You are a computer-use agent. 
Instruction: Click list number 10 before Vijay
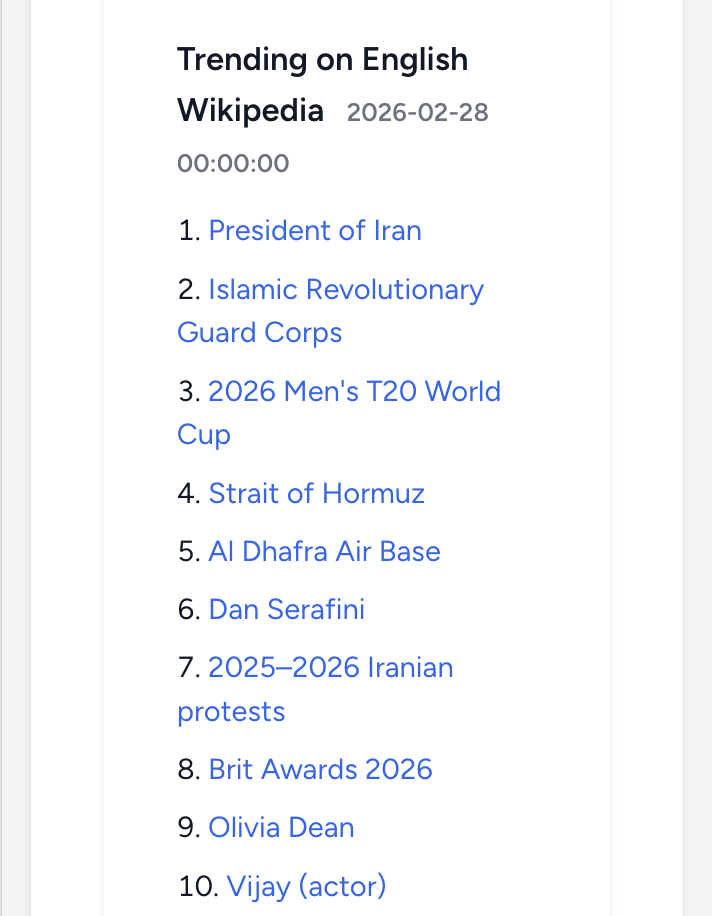coord(197,886)
